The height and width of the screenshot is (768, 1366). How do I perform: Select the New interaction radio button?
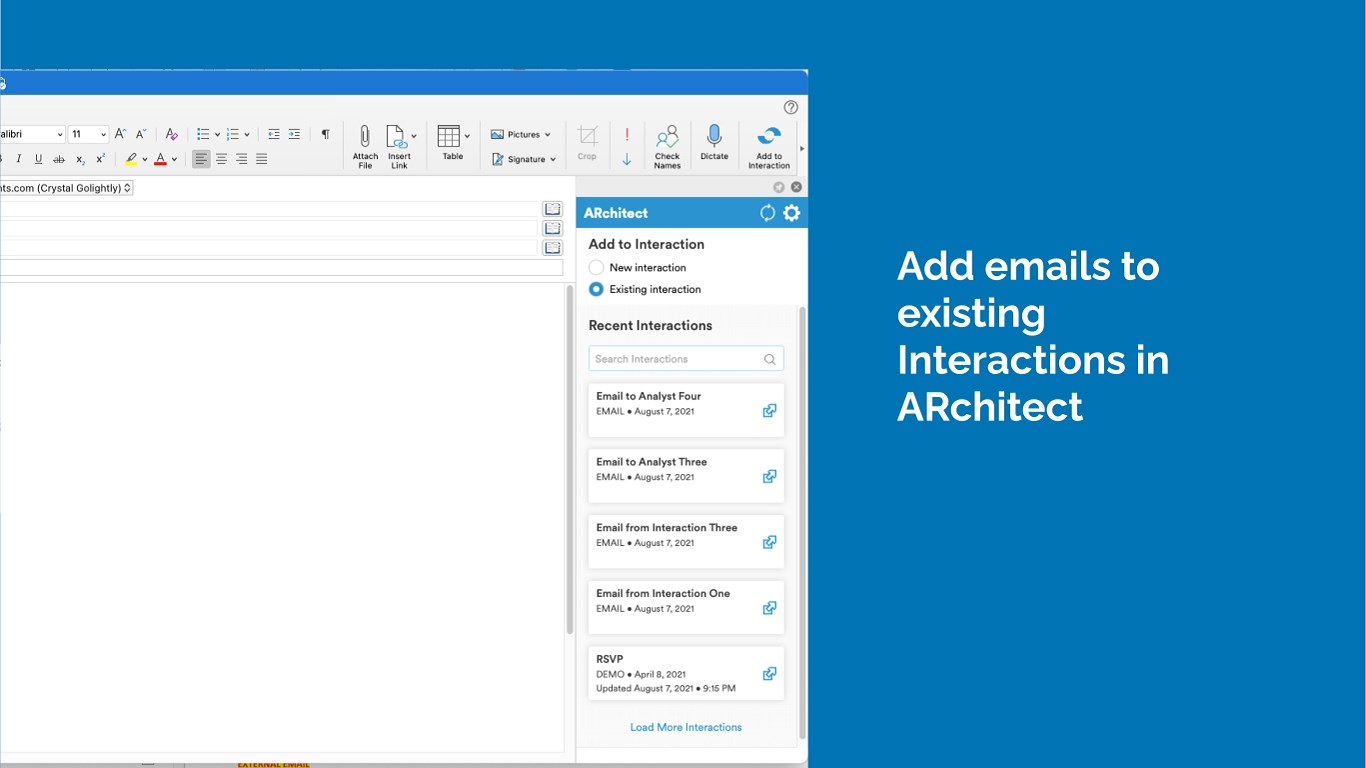click(596, 268)
